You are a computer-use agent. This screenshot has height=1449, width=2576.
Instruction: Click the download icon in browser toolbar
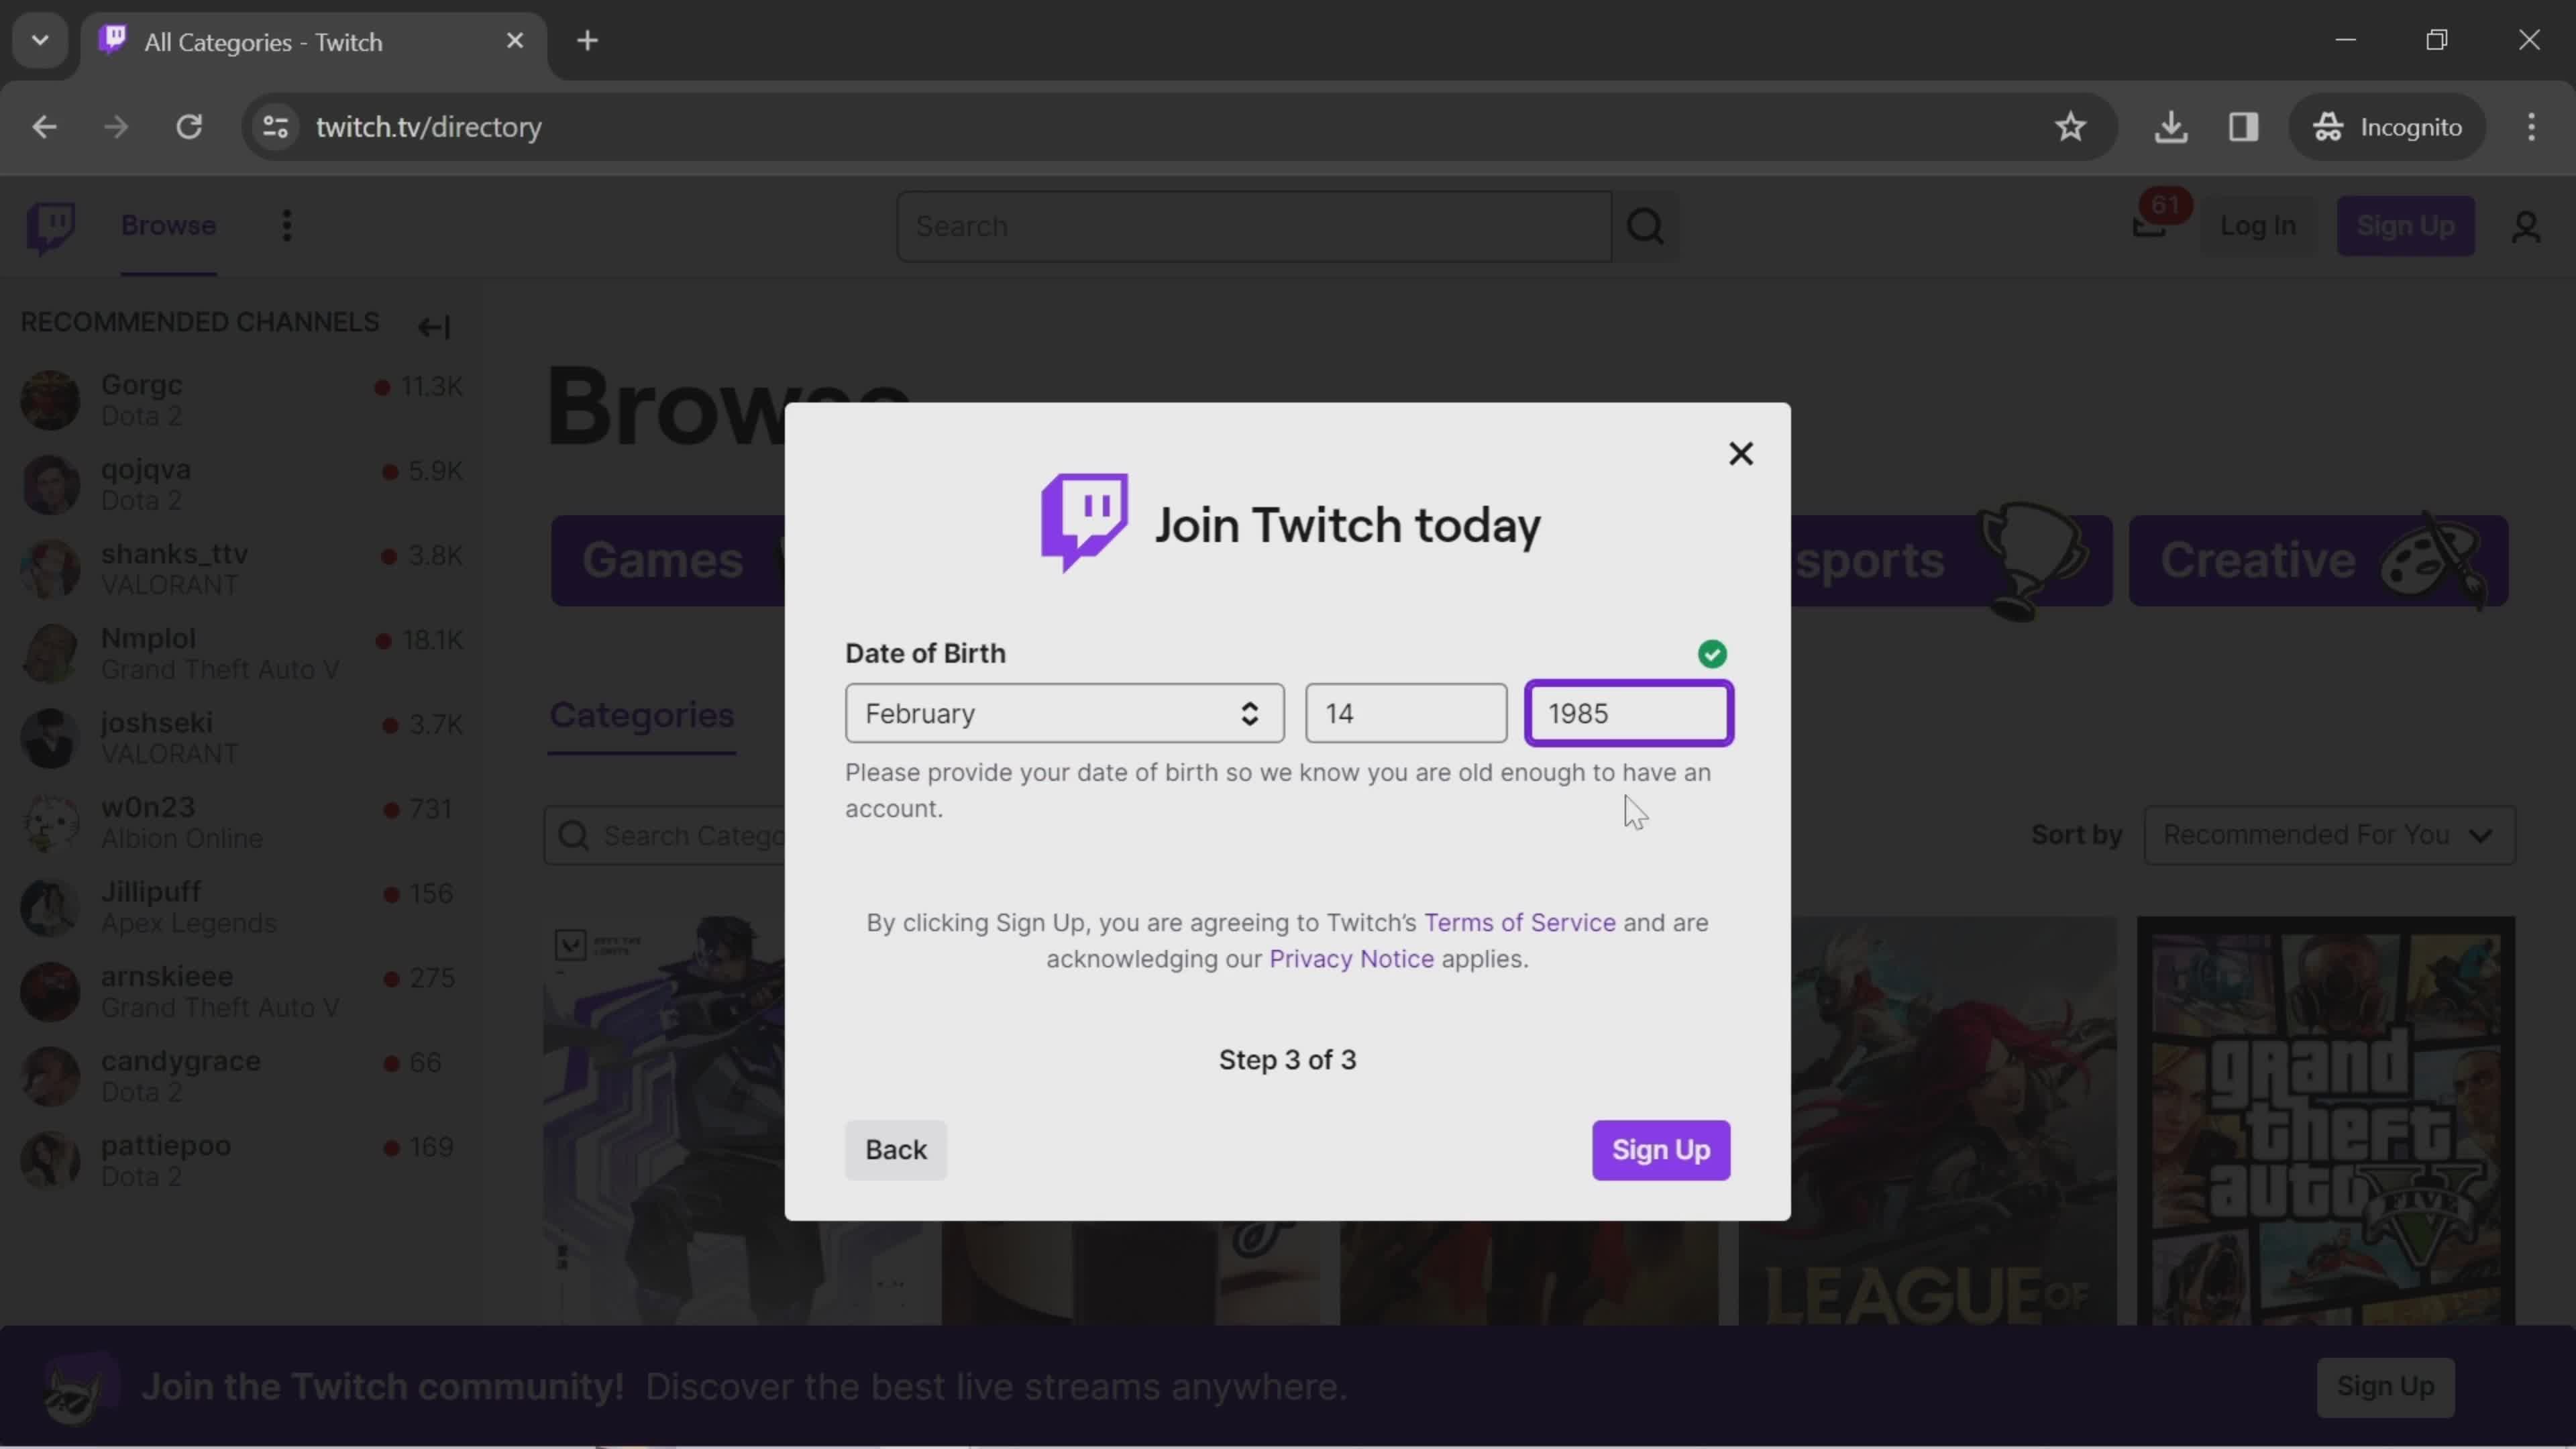tap(2173, 125)
